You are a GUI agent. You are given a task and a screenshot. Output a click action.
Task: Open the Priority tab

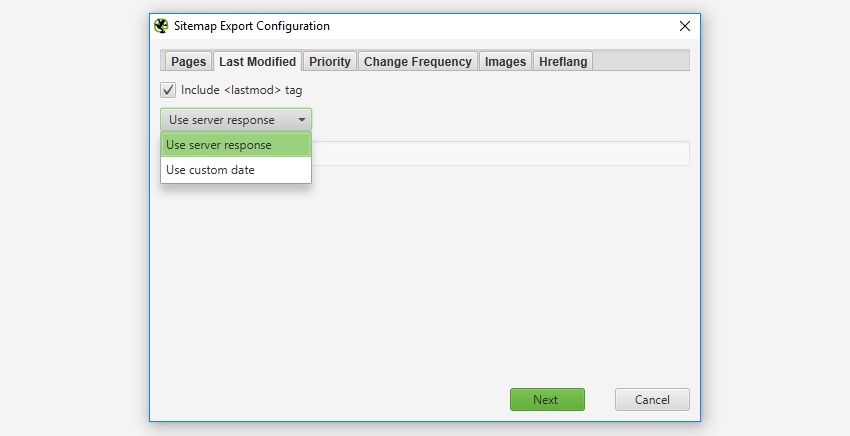pyautogui.click(x=330, y=62)
